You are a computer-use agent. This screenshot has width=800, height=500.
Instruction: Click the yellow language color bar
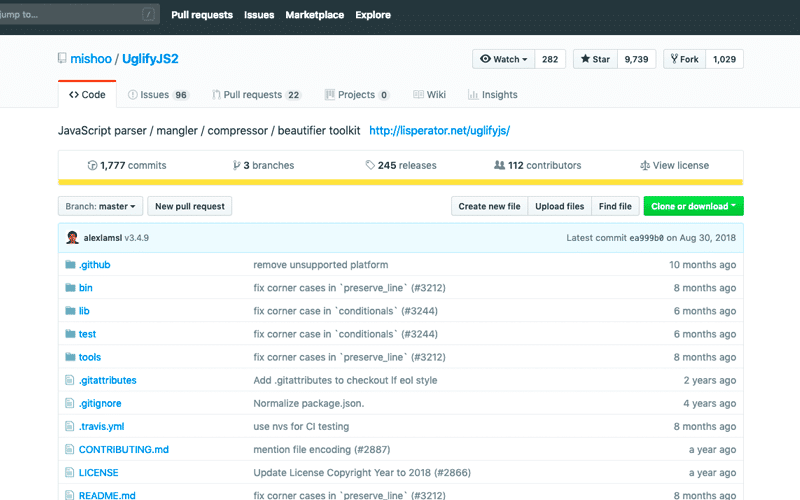400,182
